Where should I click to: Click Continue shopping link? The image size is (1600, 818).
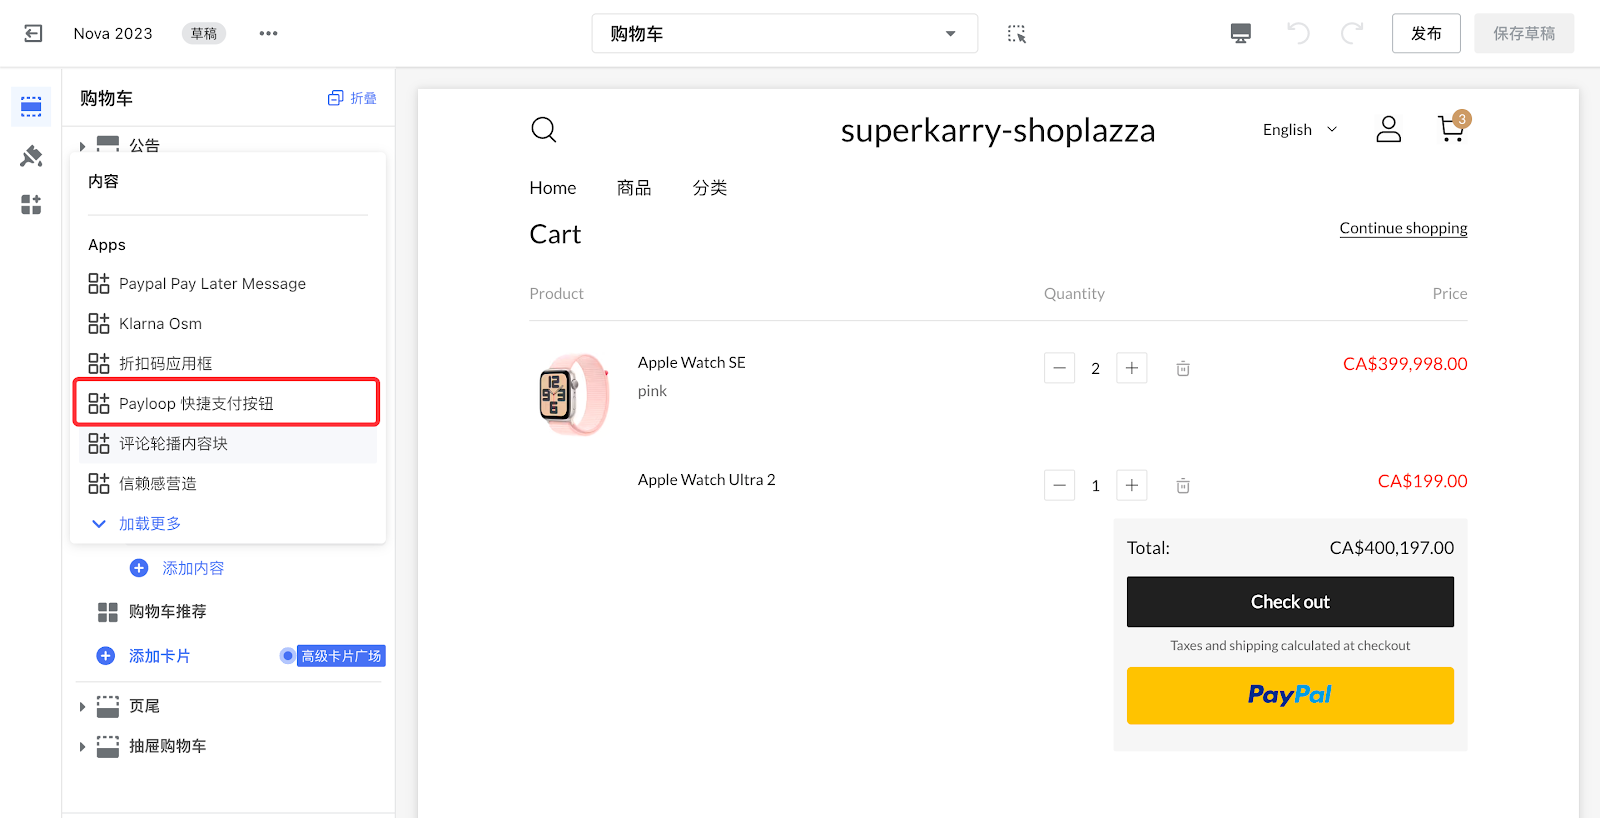(1403, 228)
